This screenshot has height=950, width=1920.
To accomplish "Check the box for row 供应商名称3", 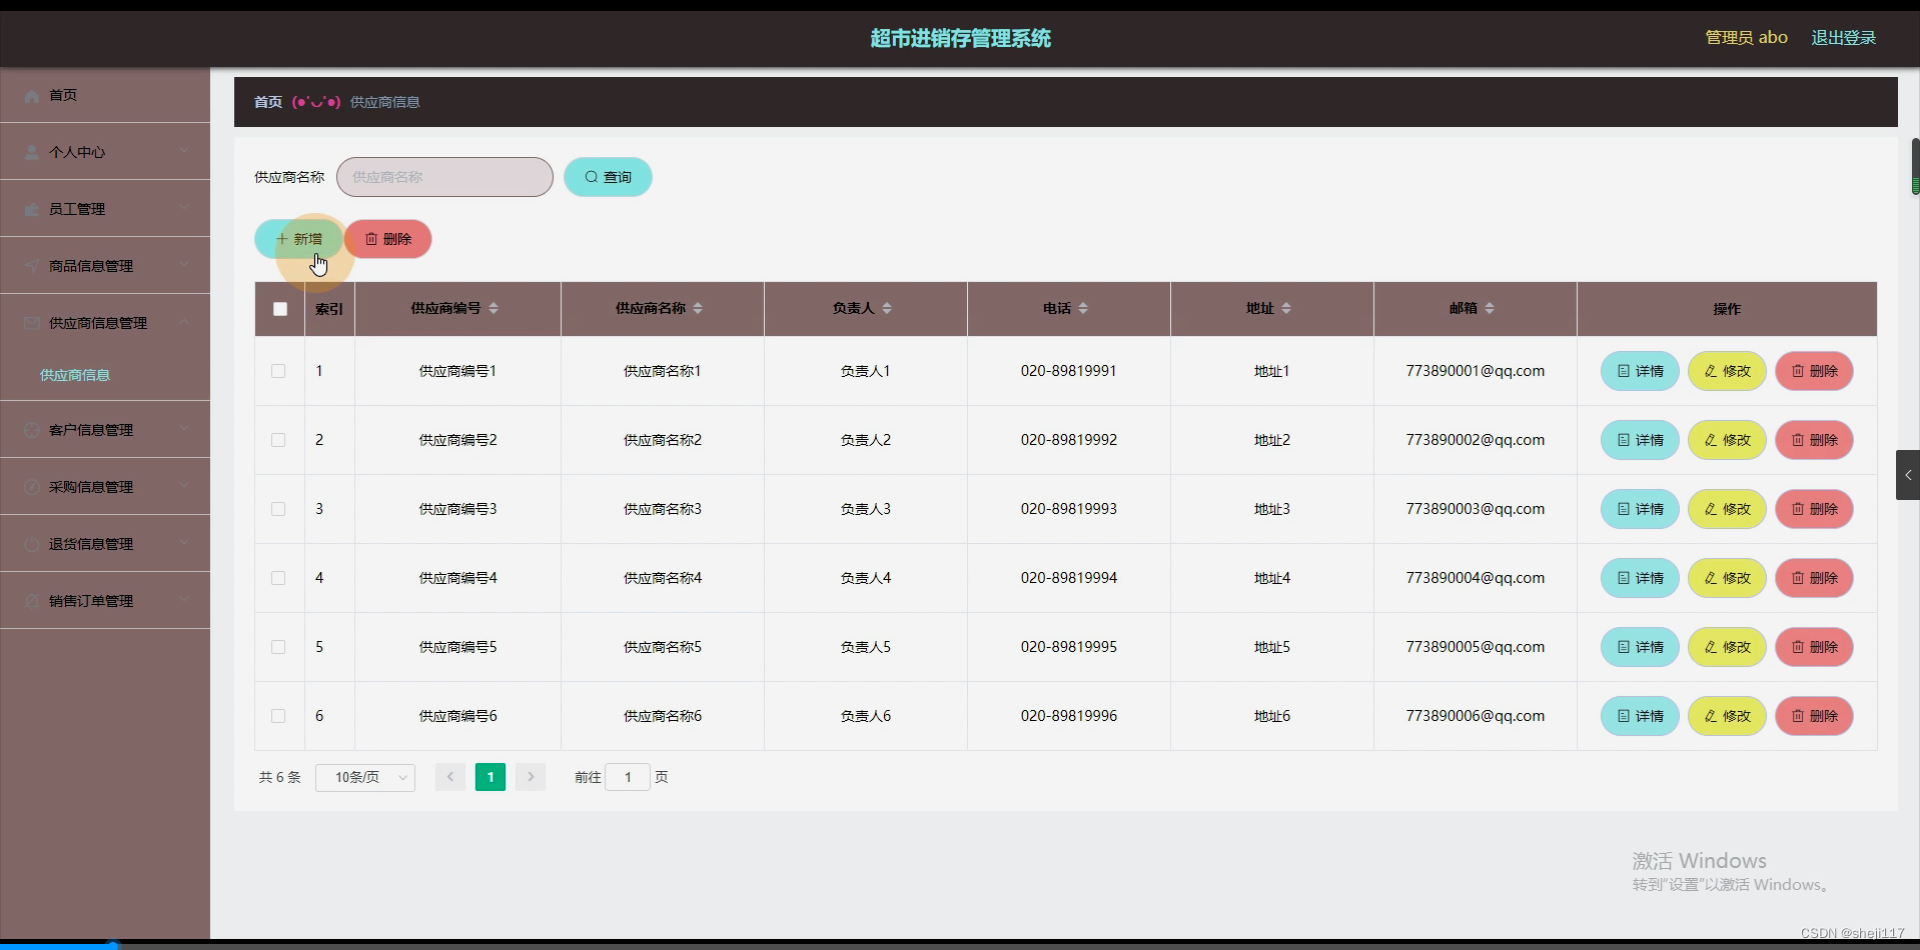I will [279, 509].
